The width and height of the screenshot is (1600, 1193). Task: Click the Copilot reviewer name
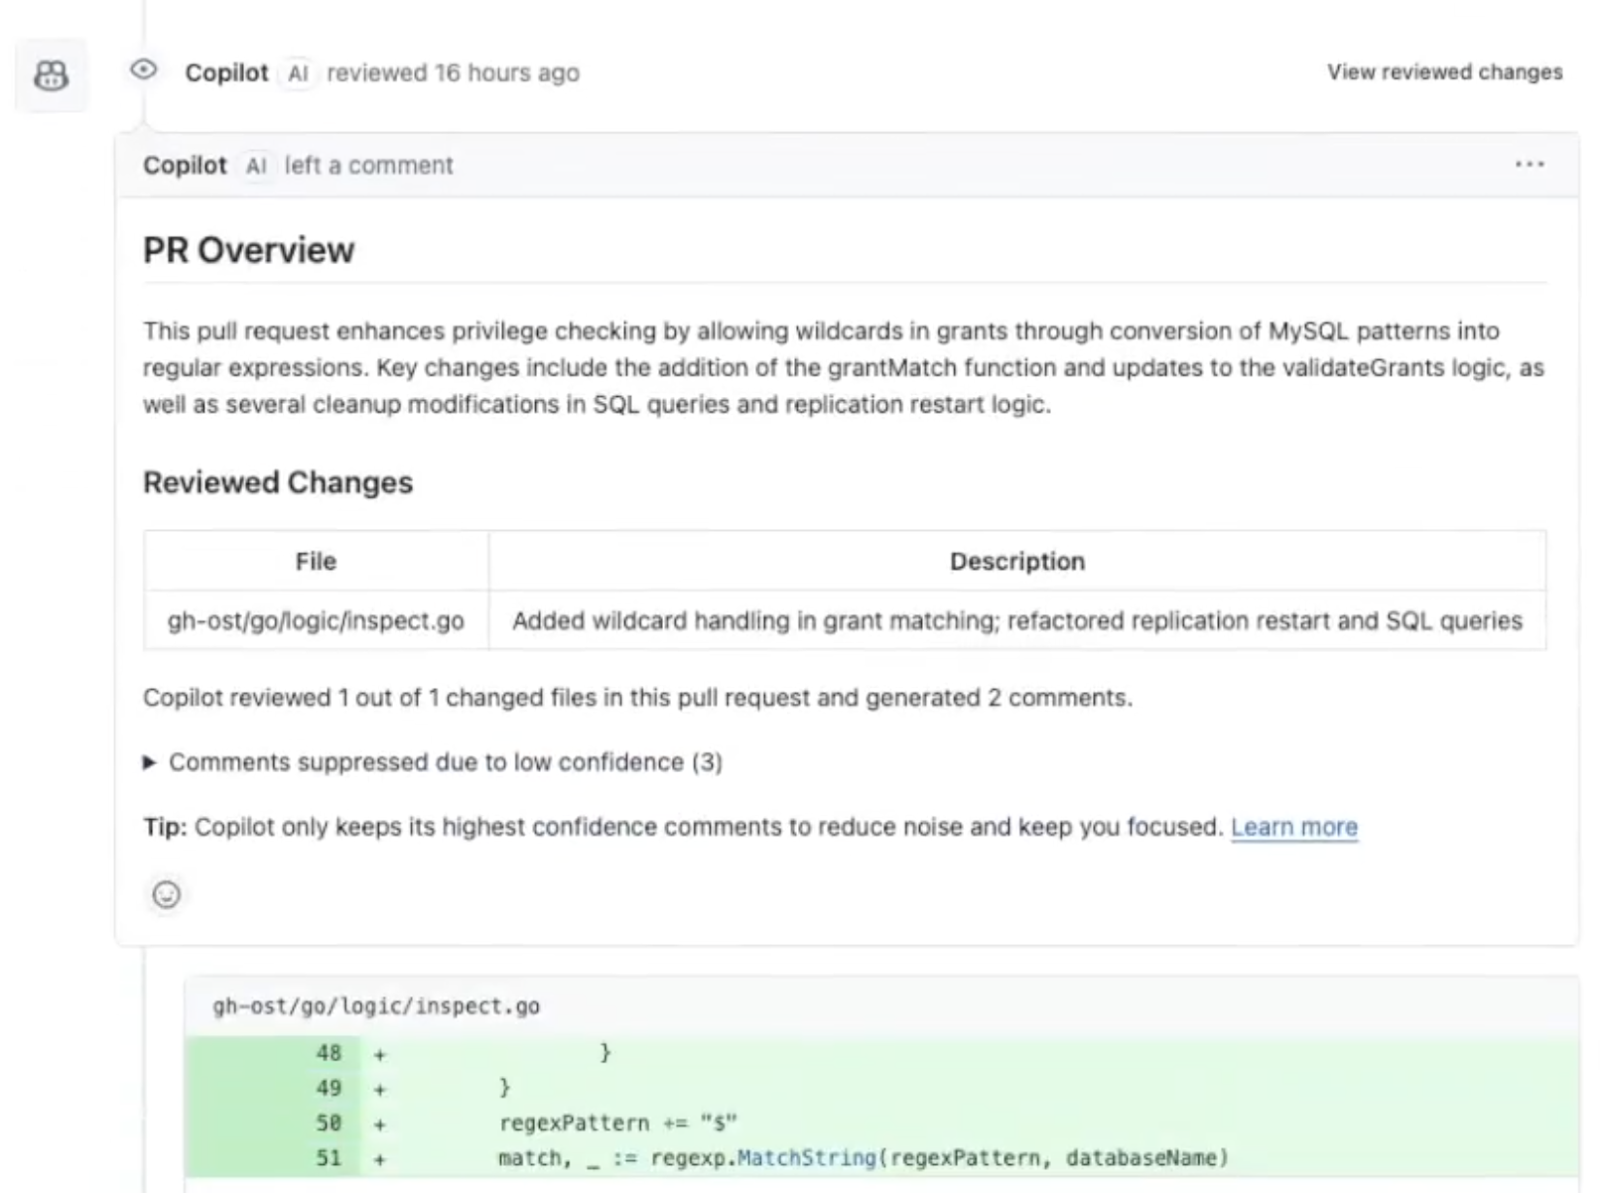tap(227, 73)
